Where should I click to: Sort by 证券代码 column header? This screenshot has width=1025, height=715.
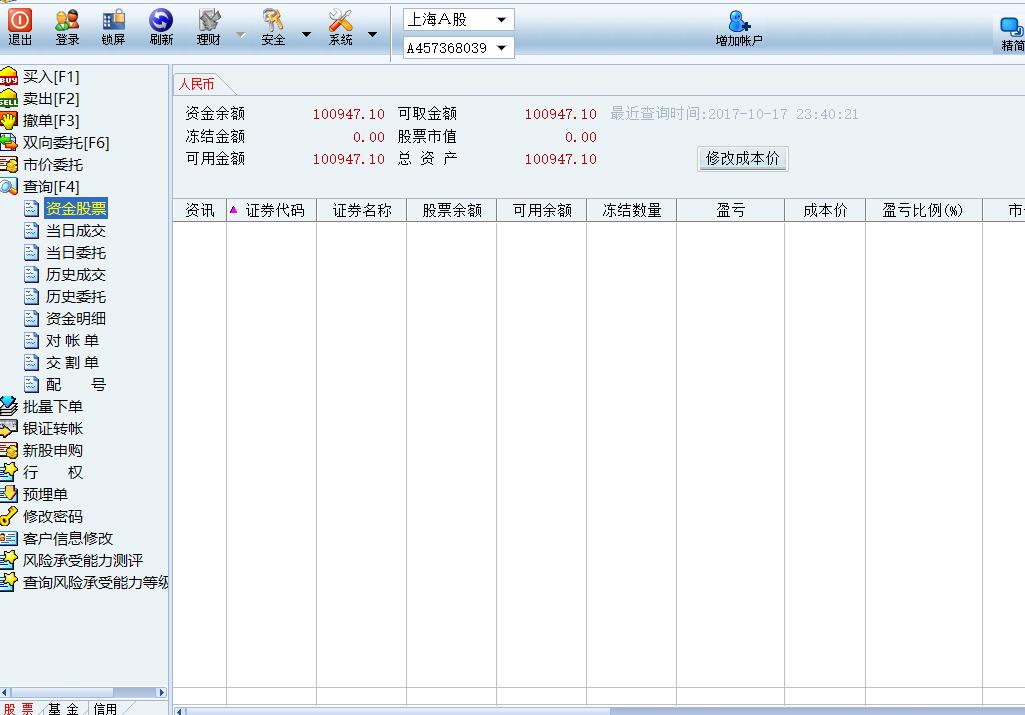tap(271, 210)
